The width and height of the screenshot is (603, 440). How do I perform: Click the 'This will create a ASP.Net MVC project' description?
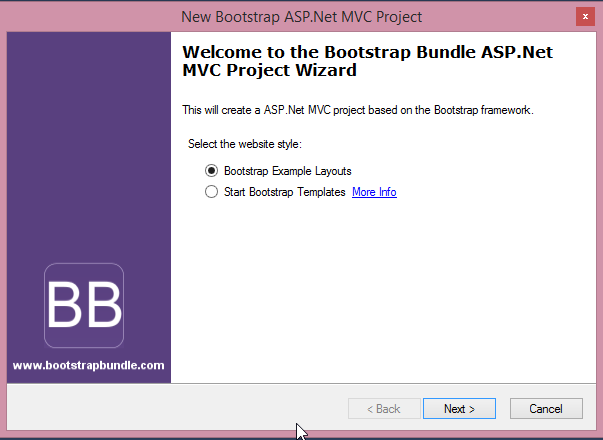pos(358,110)
